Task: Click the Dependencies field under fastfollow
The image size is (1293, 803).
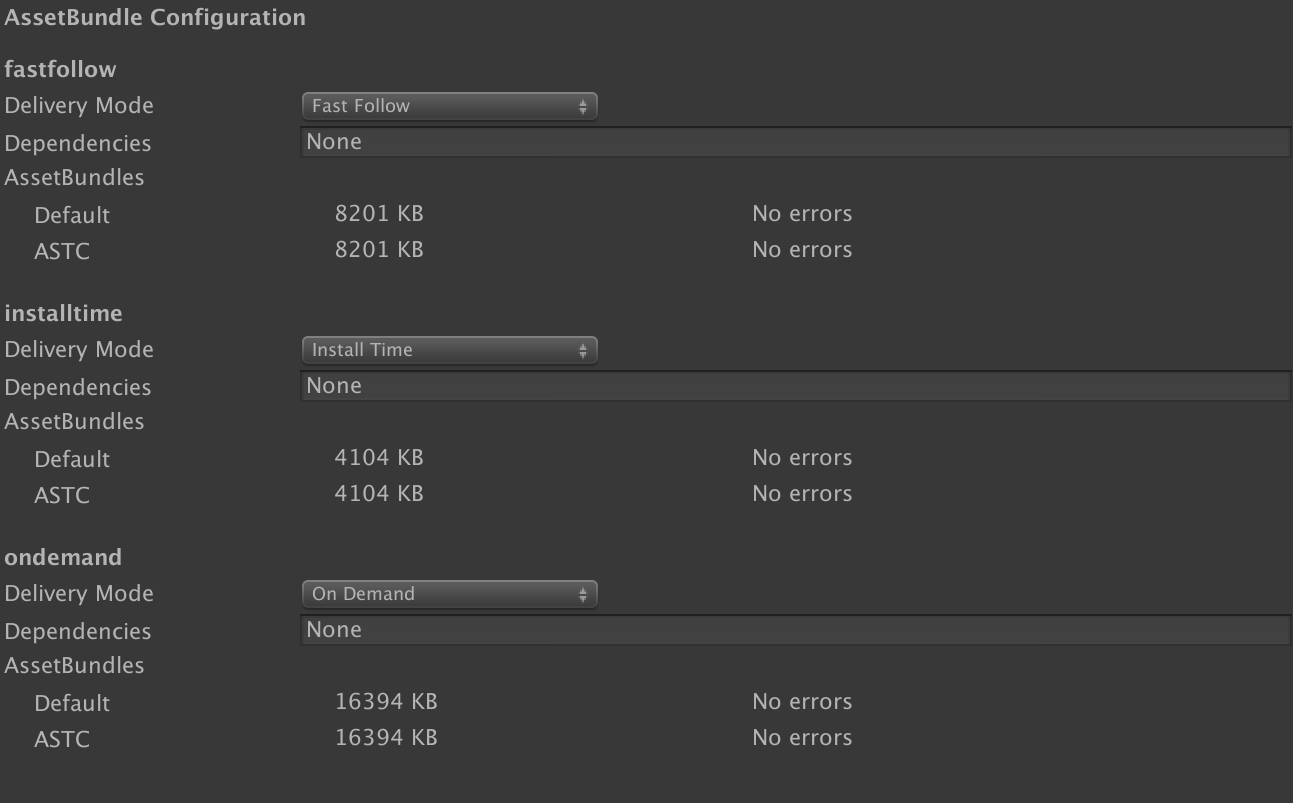Action: click(795, 142)
